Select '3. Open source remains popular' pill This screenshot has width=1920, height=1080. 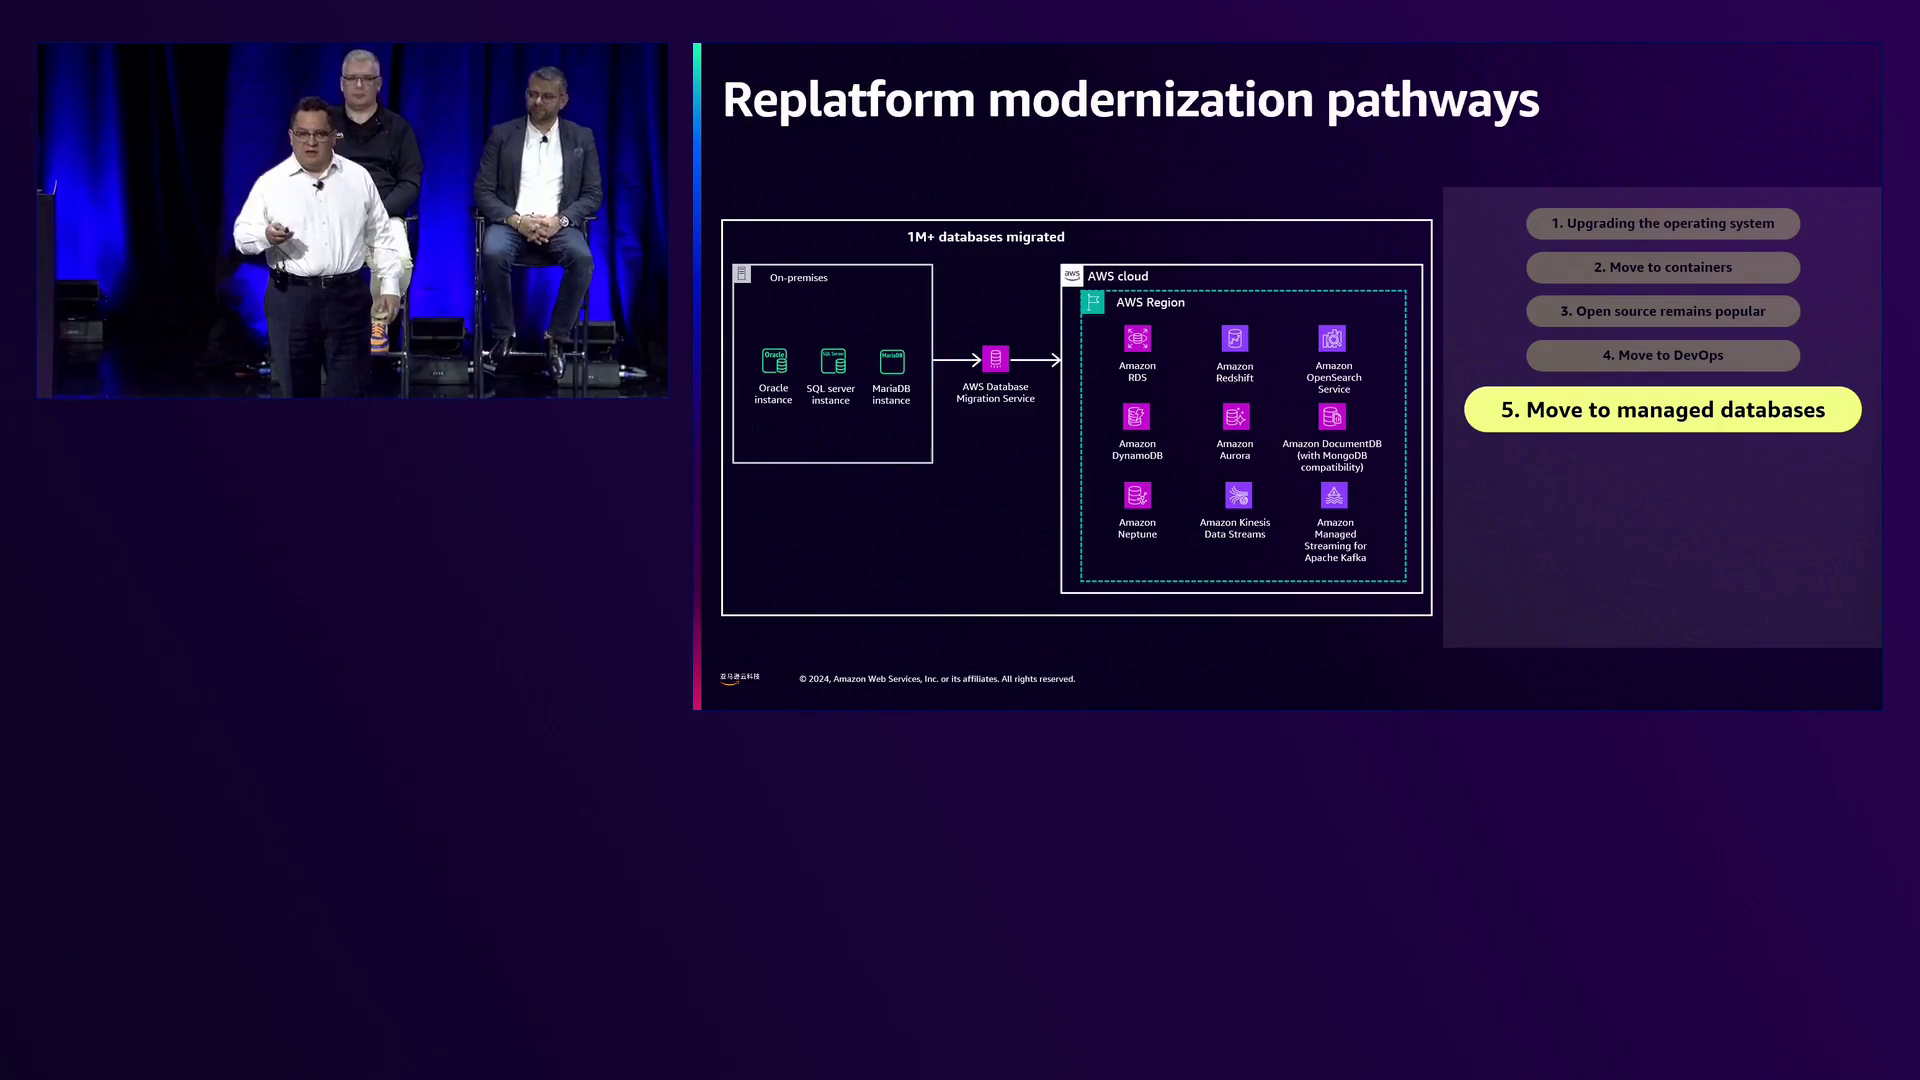tap(1663, 312)
